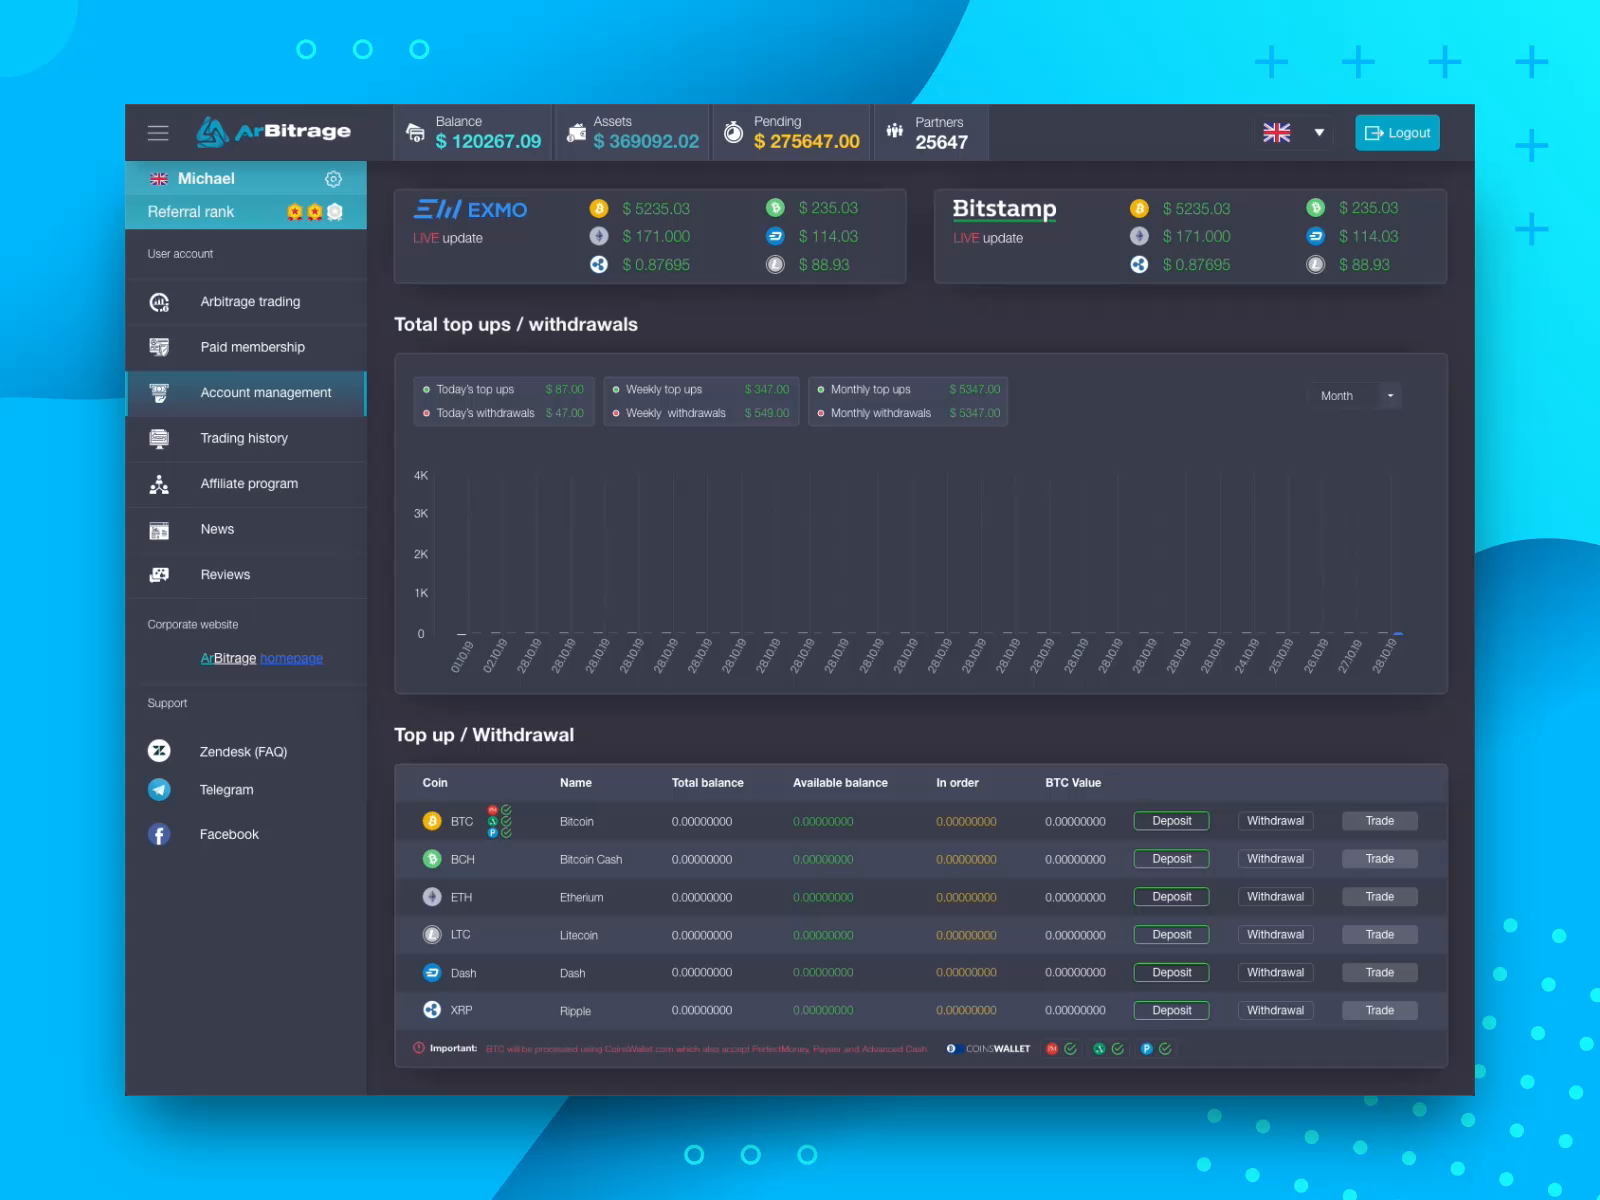Click the Zendesk (FAQ) icon

(159, 751)
